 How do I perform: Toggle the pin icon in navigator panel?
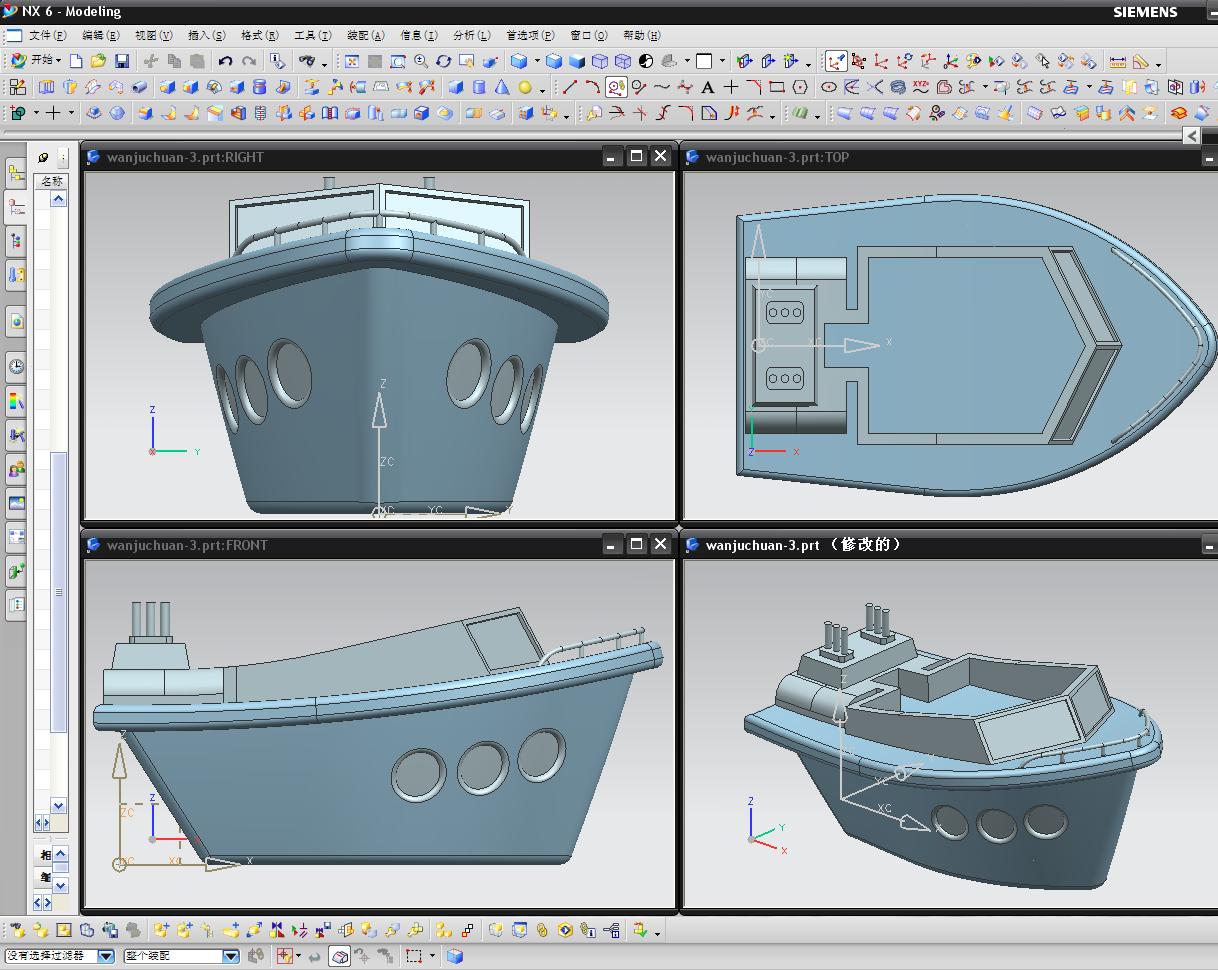point(43,157)
